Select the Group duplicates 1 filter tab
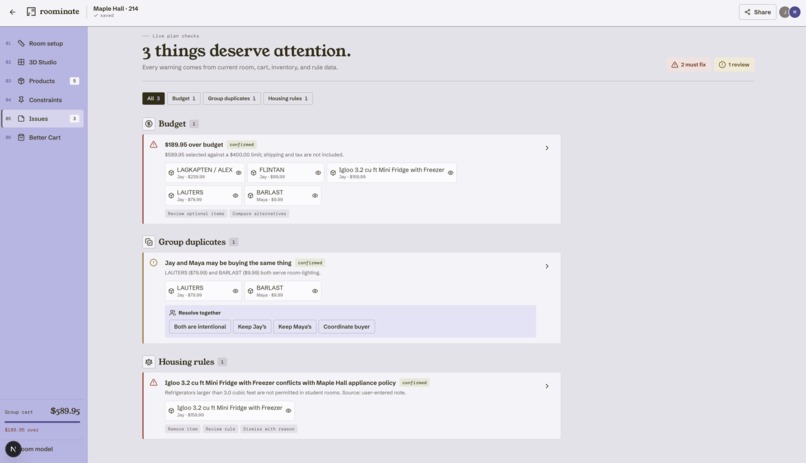Screen dimensions: 806x463 [x=232, y=98]
